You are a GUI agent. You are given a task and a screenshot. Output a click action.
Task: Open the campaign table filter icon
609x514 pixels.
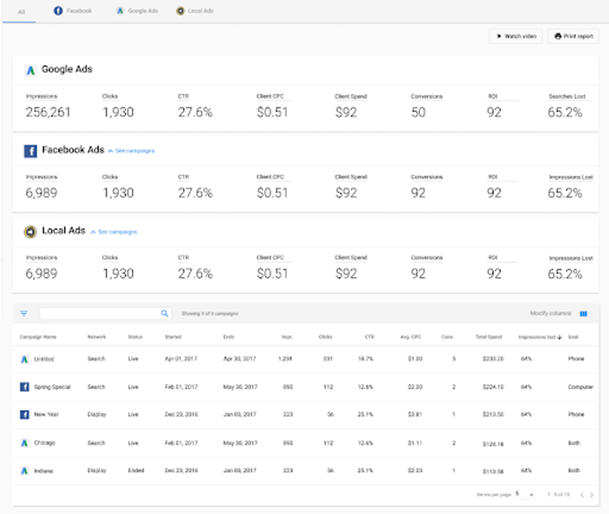(x=24, y=313)
